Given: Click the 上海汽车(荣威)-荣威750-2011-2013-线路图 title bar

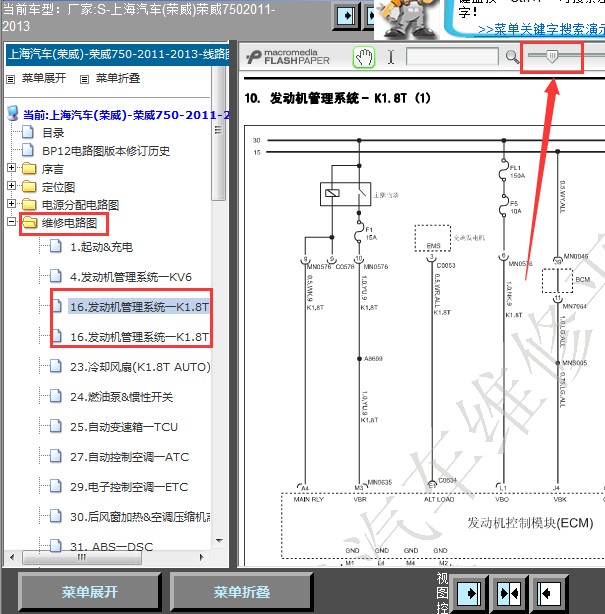Looking at the screenshot, I should [117, 54].
